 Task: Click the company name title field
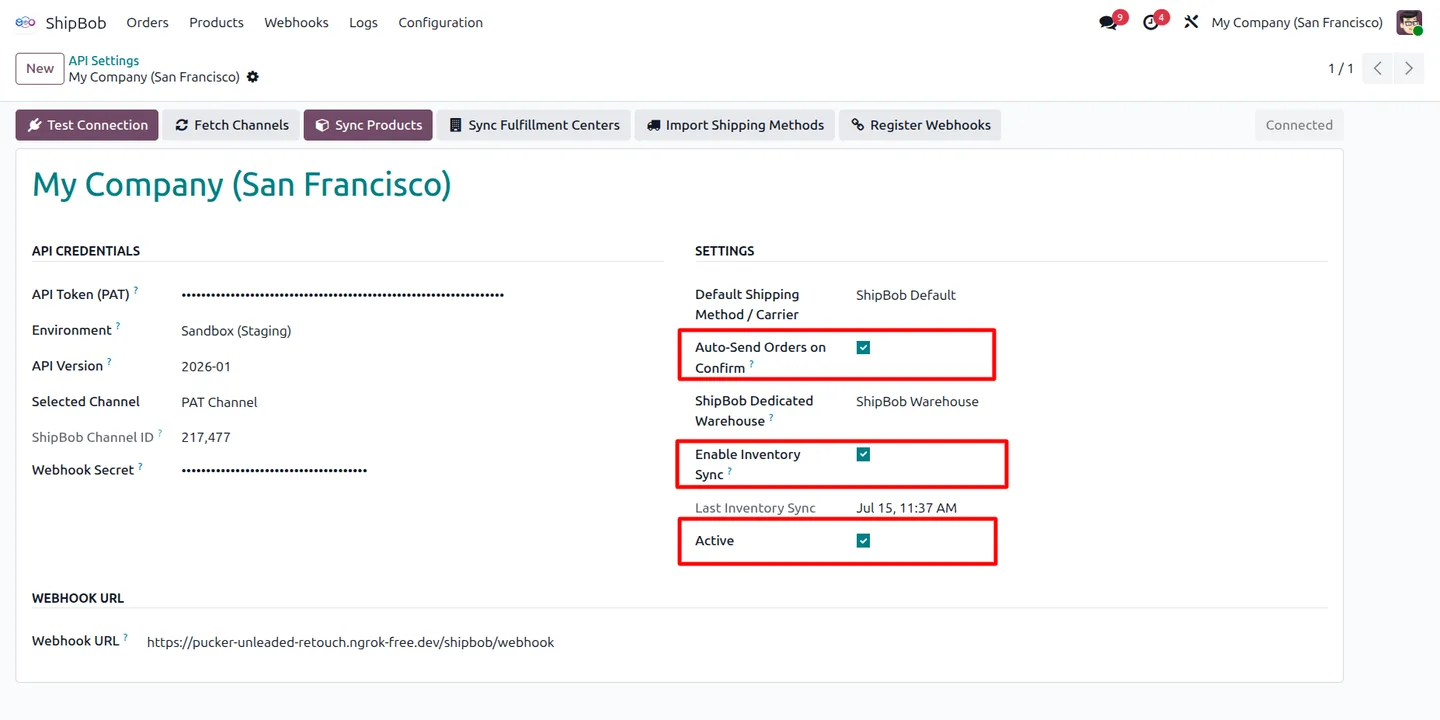pos(242,185)
